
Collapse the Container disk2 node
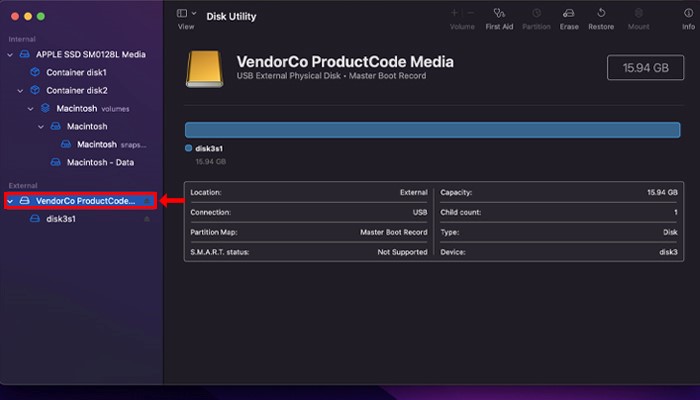point(20,90)
